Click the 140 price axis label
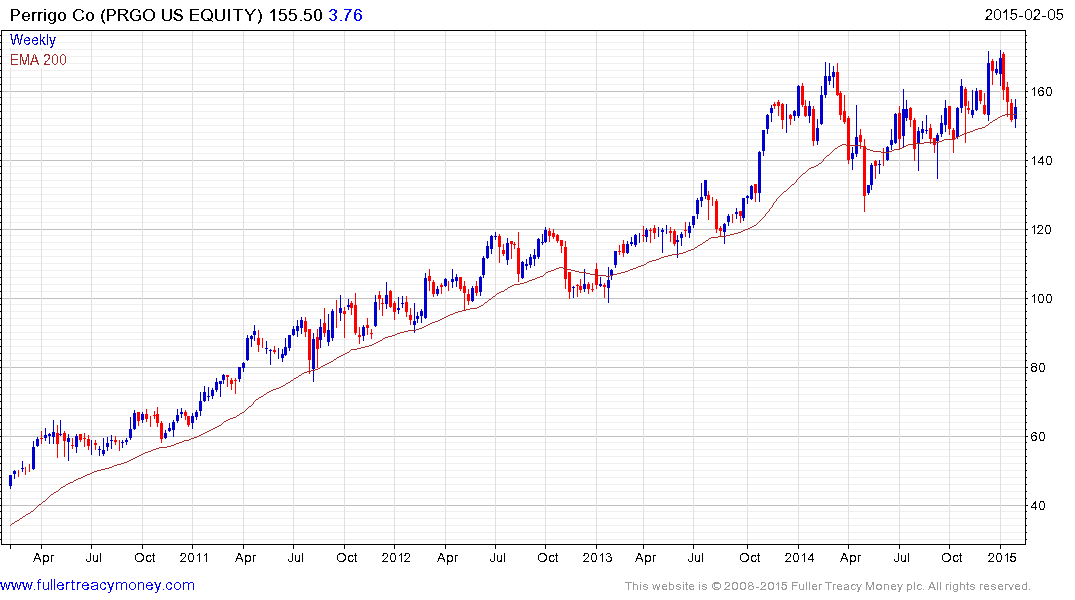Screen dimensions: 1075x600 pos(1042,160)
